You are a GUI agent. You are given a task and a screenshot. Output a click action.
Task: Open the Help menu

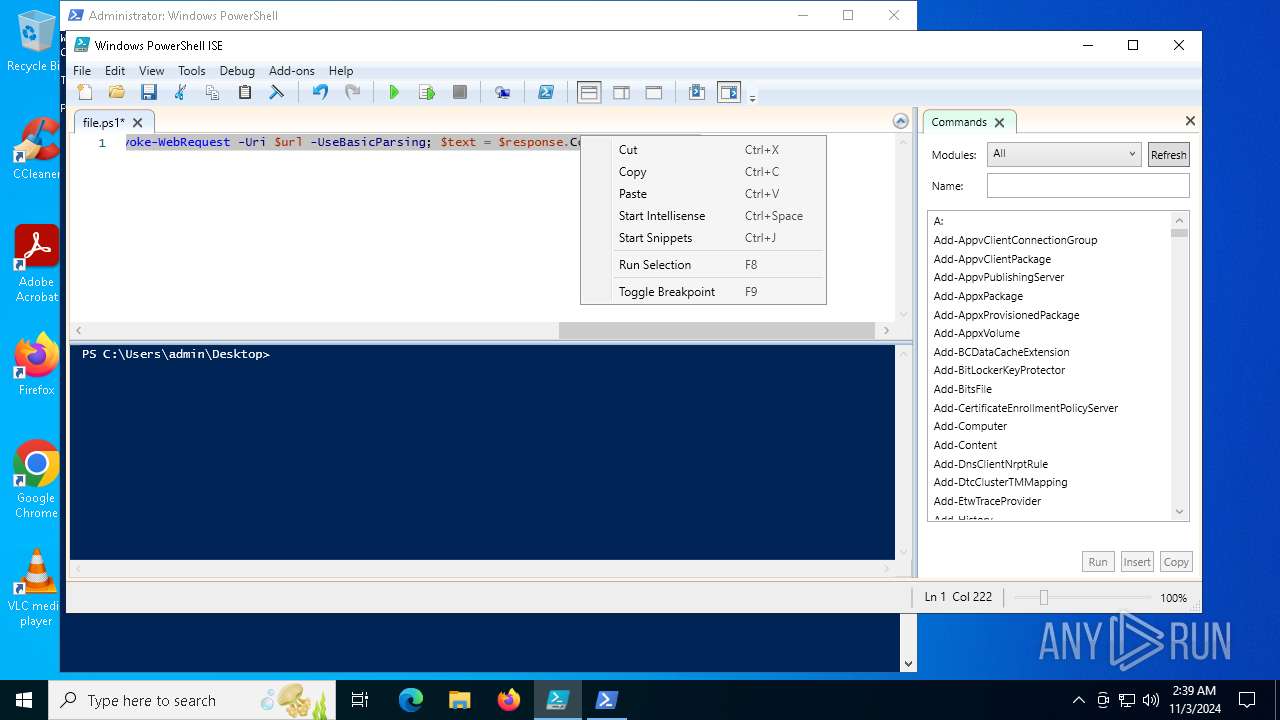tap(341, 71)
